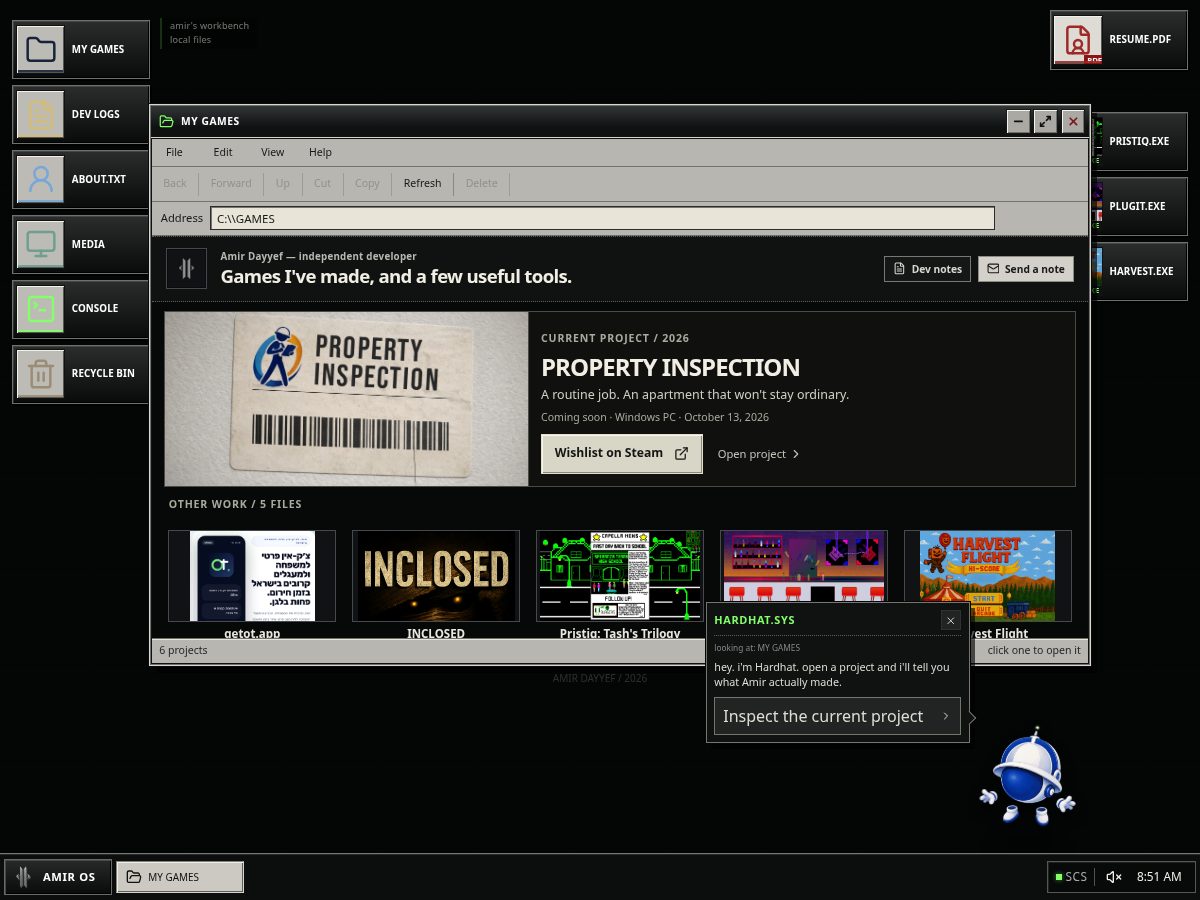1200x900 pixels.
Task: Open the View menu
Action: coord(273,152)
